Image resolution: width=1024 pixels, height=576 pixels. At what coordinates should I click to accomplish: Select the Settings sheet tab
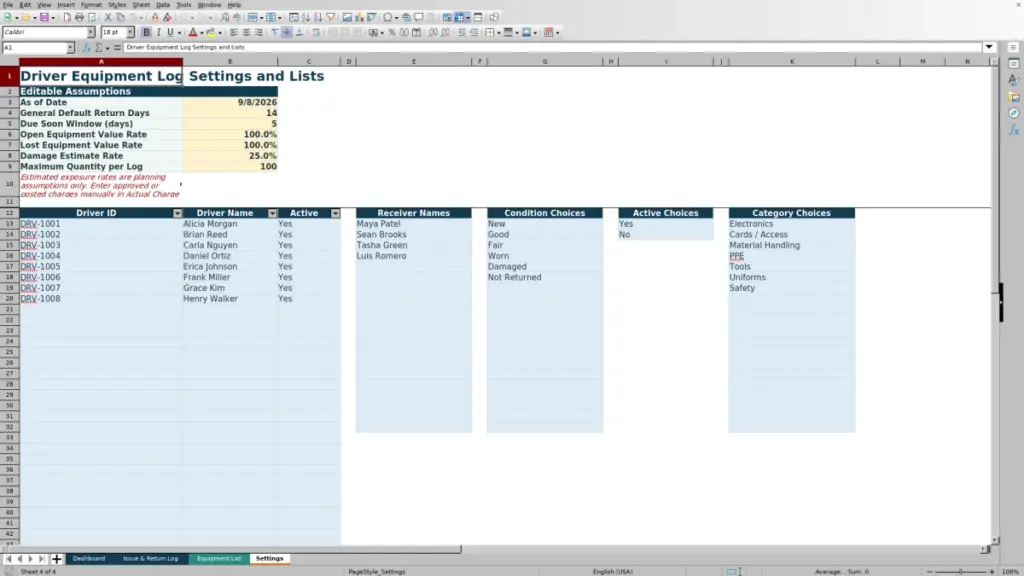[x=269, y=559]
